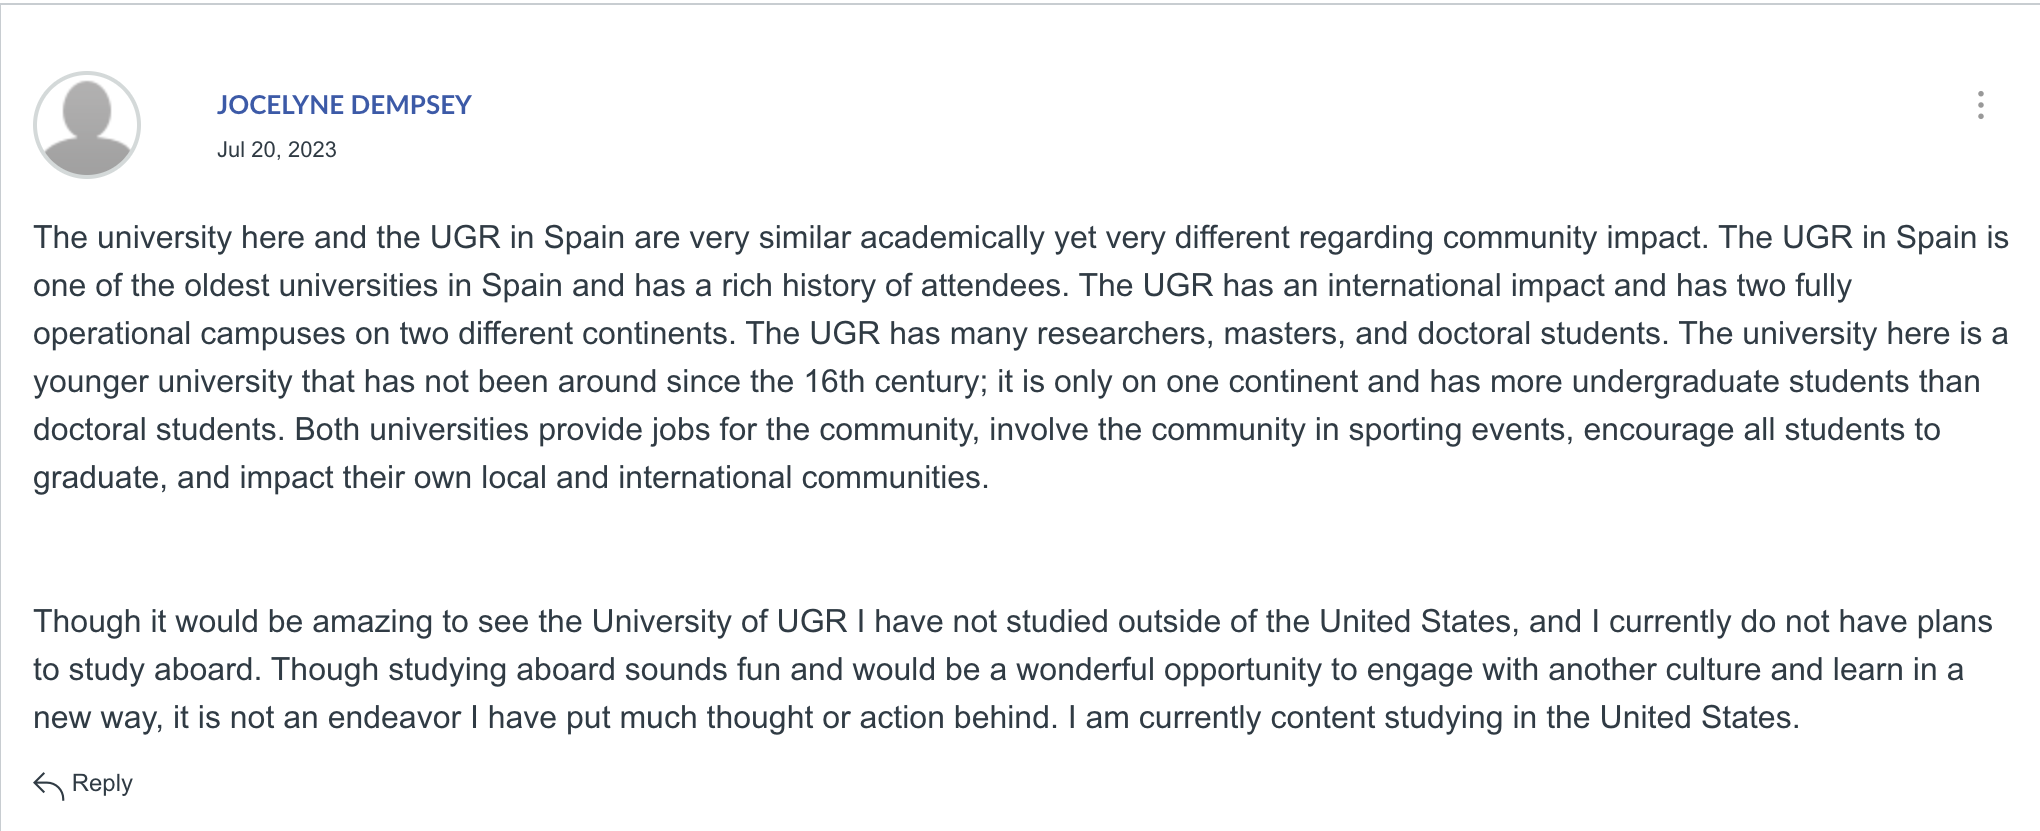Click the gray user avatar of Jocelyne Dempsey

pos(87,125)
